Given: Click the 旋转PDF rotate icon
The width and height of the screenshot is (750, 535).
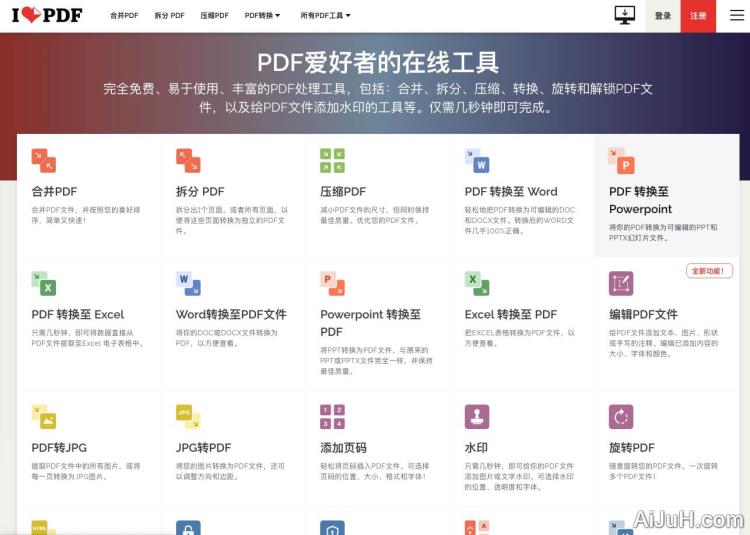Looking at the screenshot, I should [621, 417].
